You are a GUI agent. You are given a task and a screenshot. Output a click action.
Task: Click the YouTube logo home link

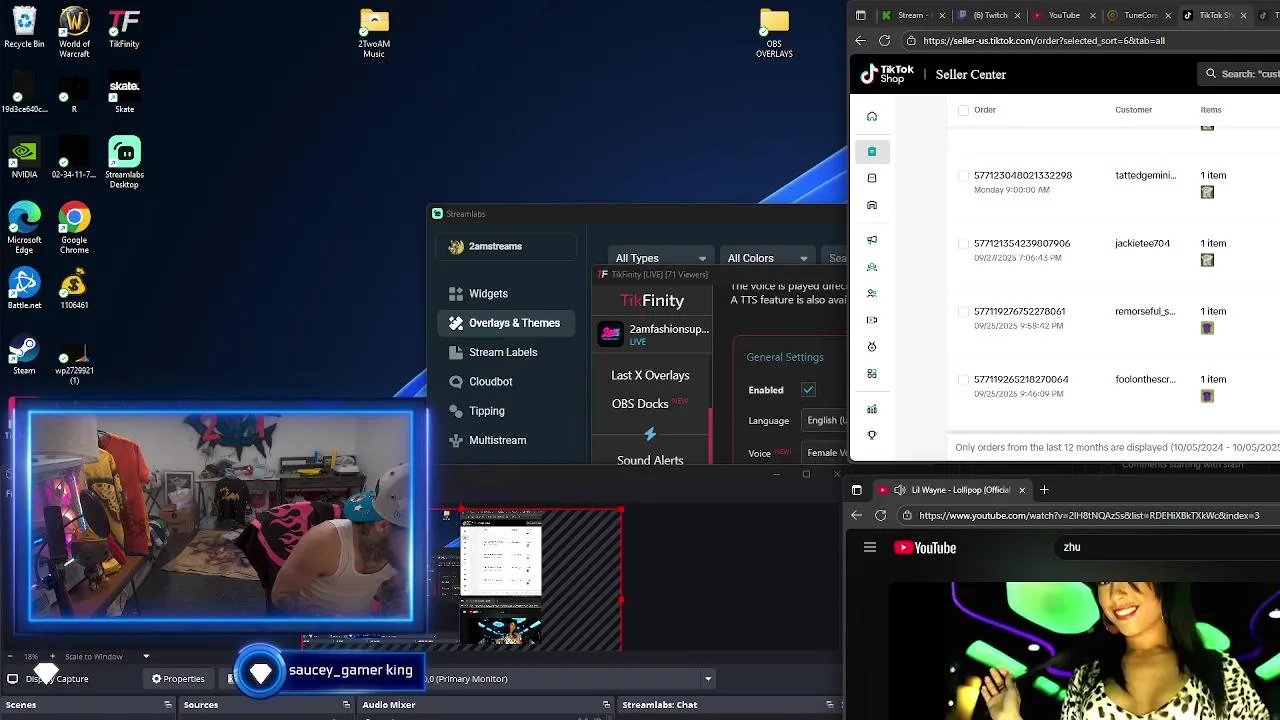point(925,547)
